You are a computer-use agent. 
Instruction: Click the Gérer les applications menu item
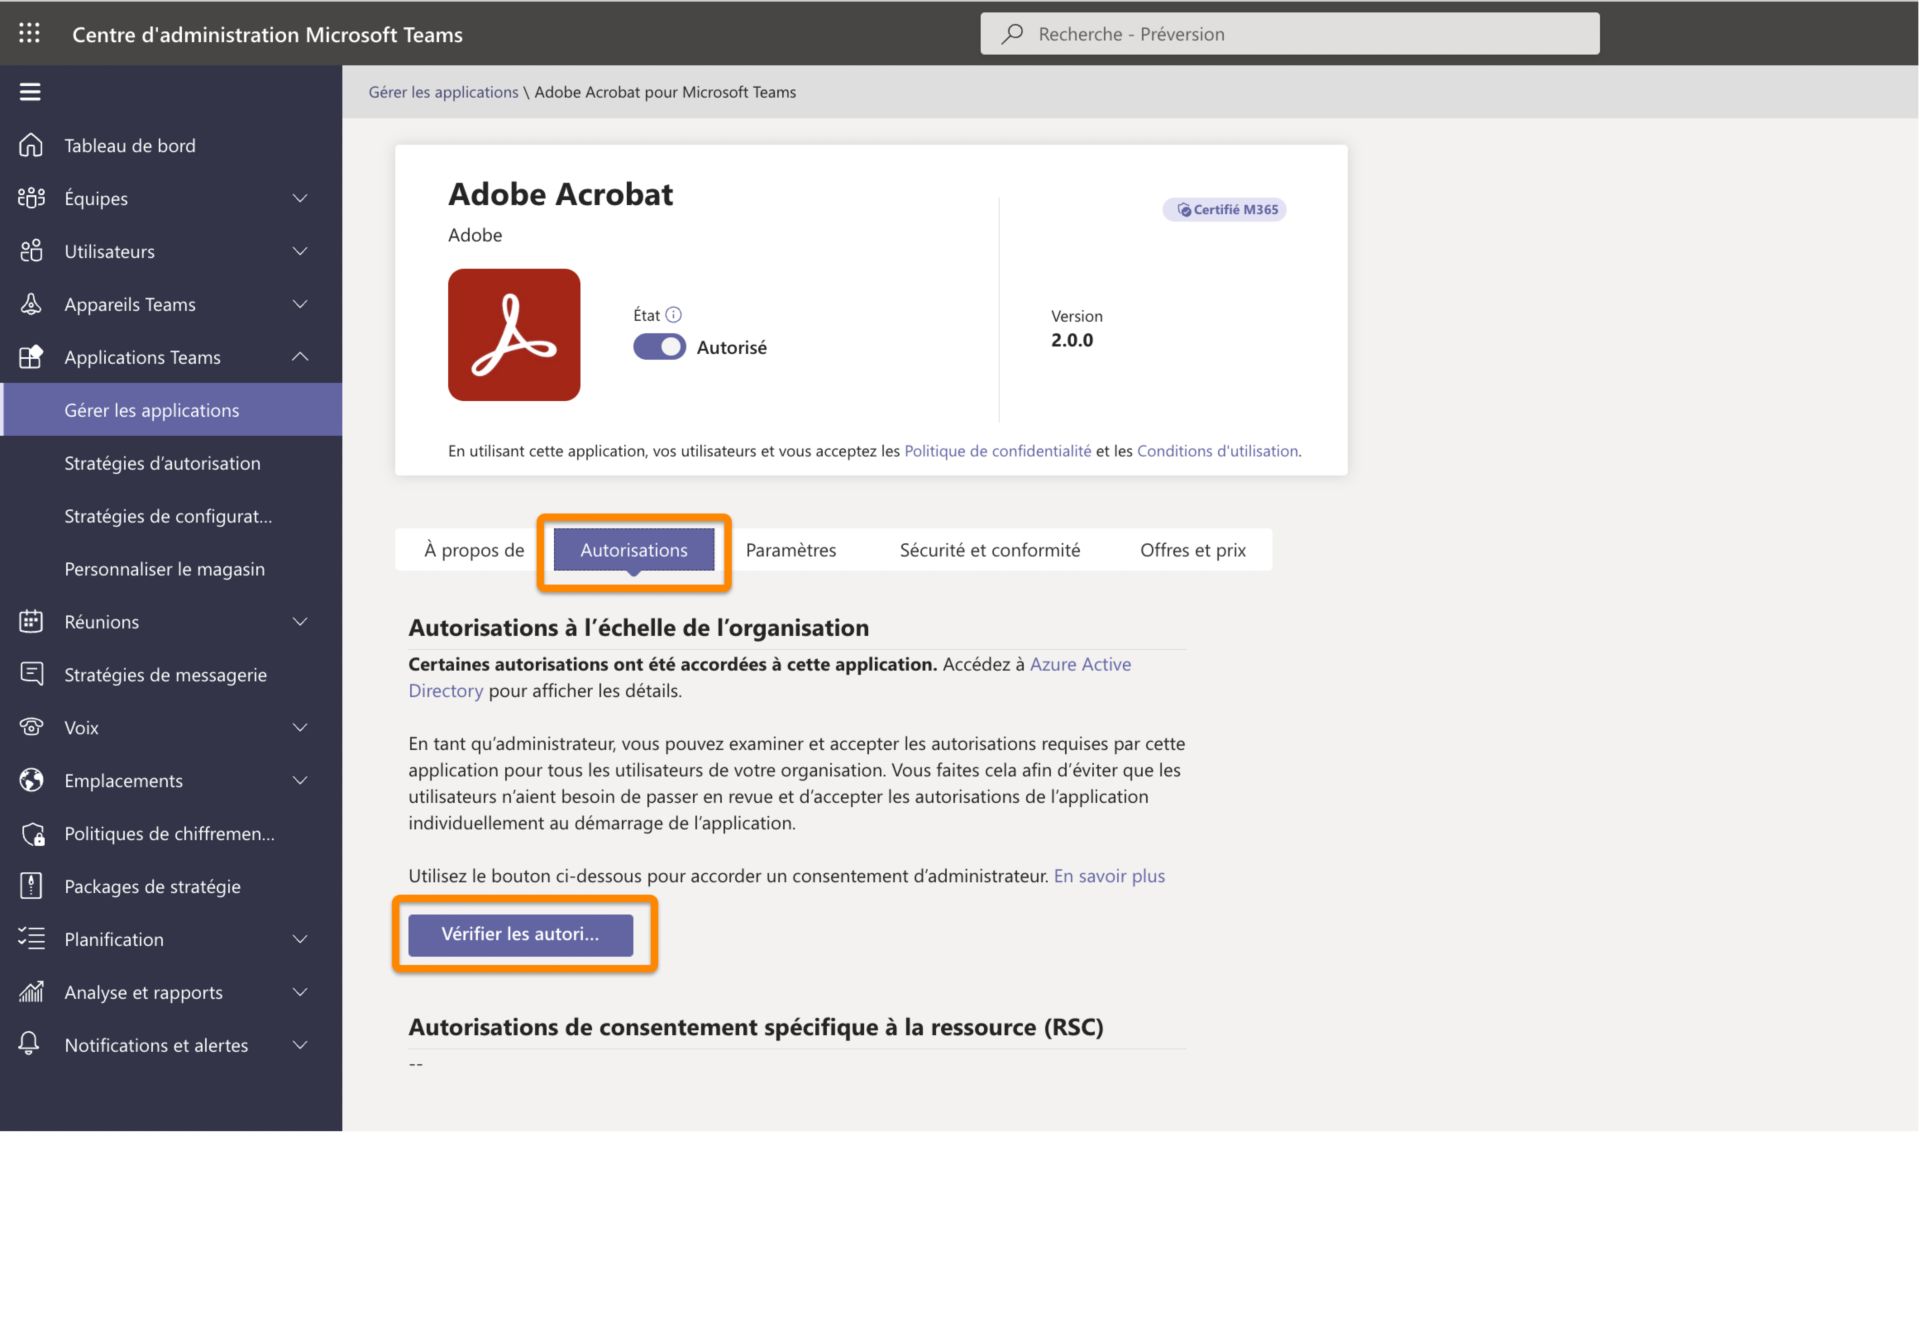[152, 408]
